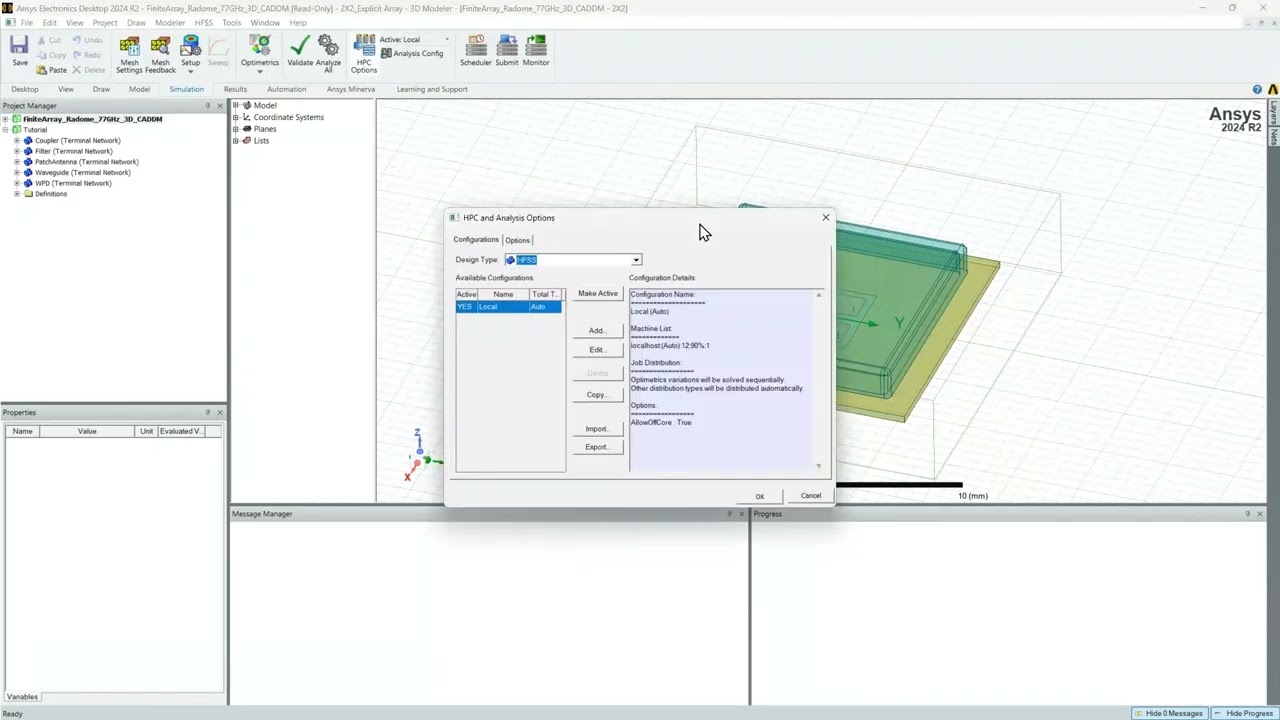Close the Properties panel
Viewport: 1280px width, 720px height.
tap(220, 412)
